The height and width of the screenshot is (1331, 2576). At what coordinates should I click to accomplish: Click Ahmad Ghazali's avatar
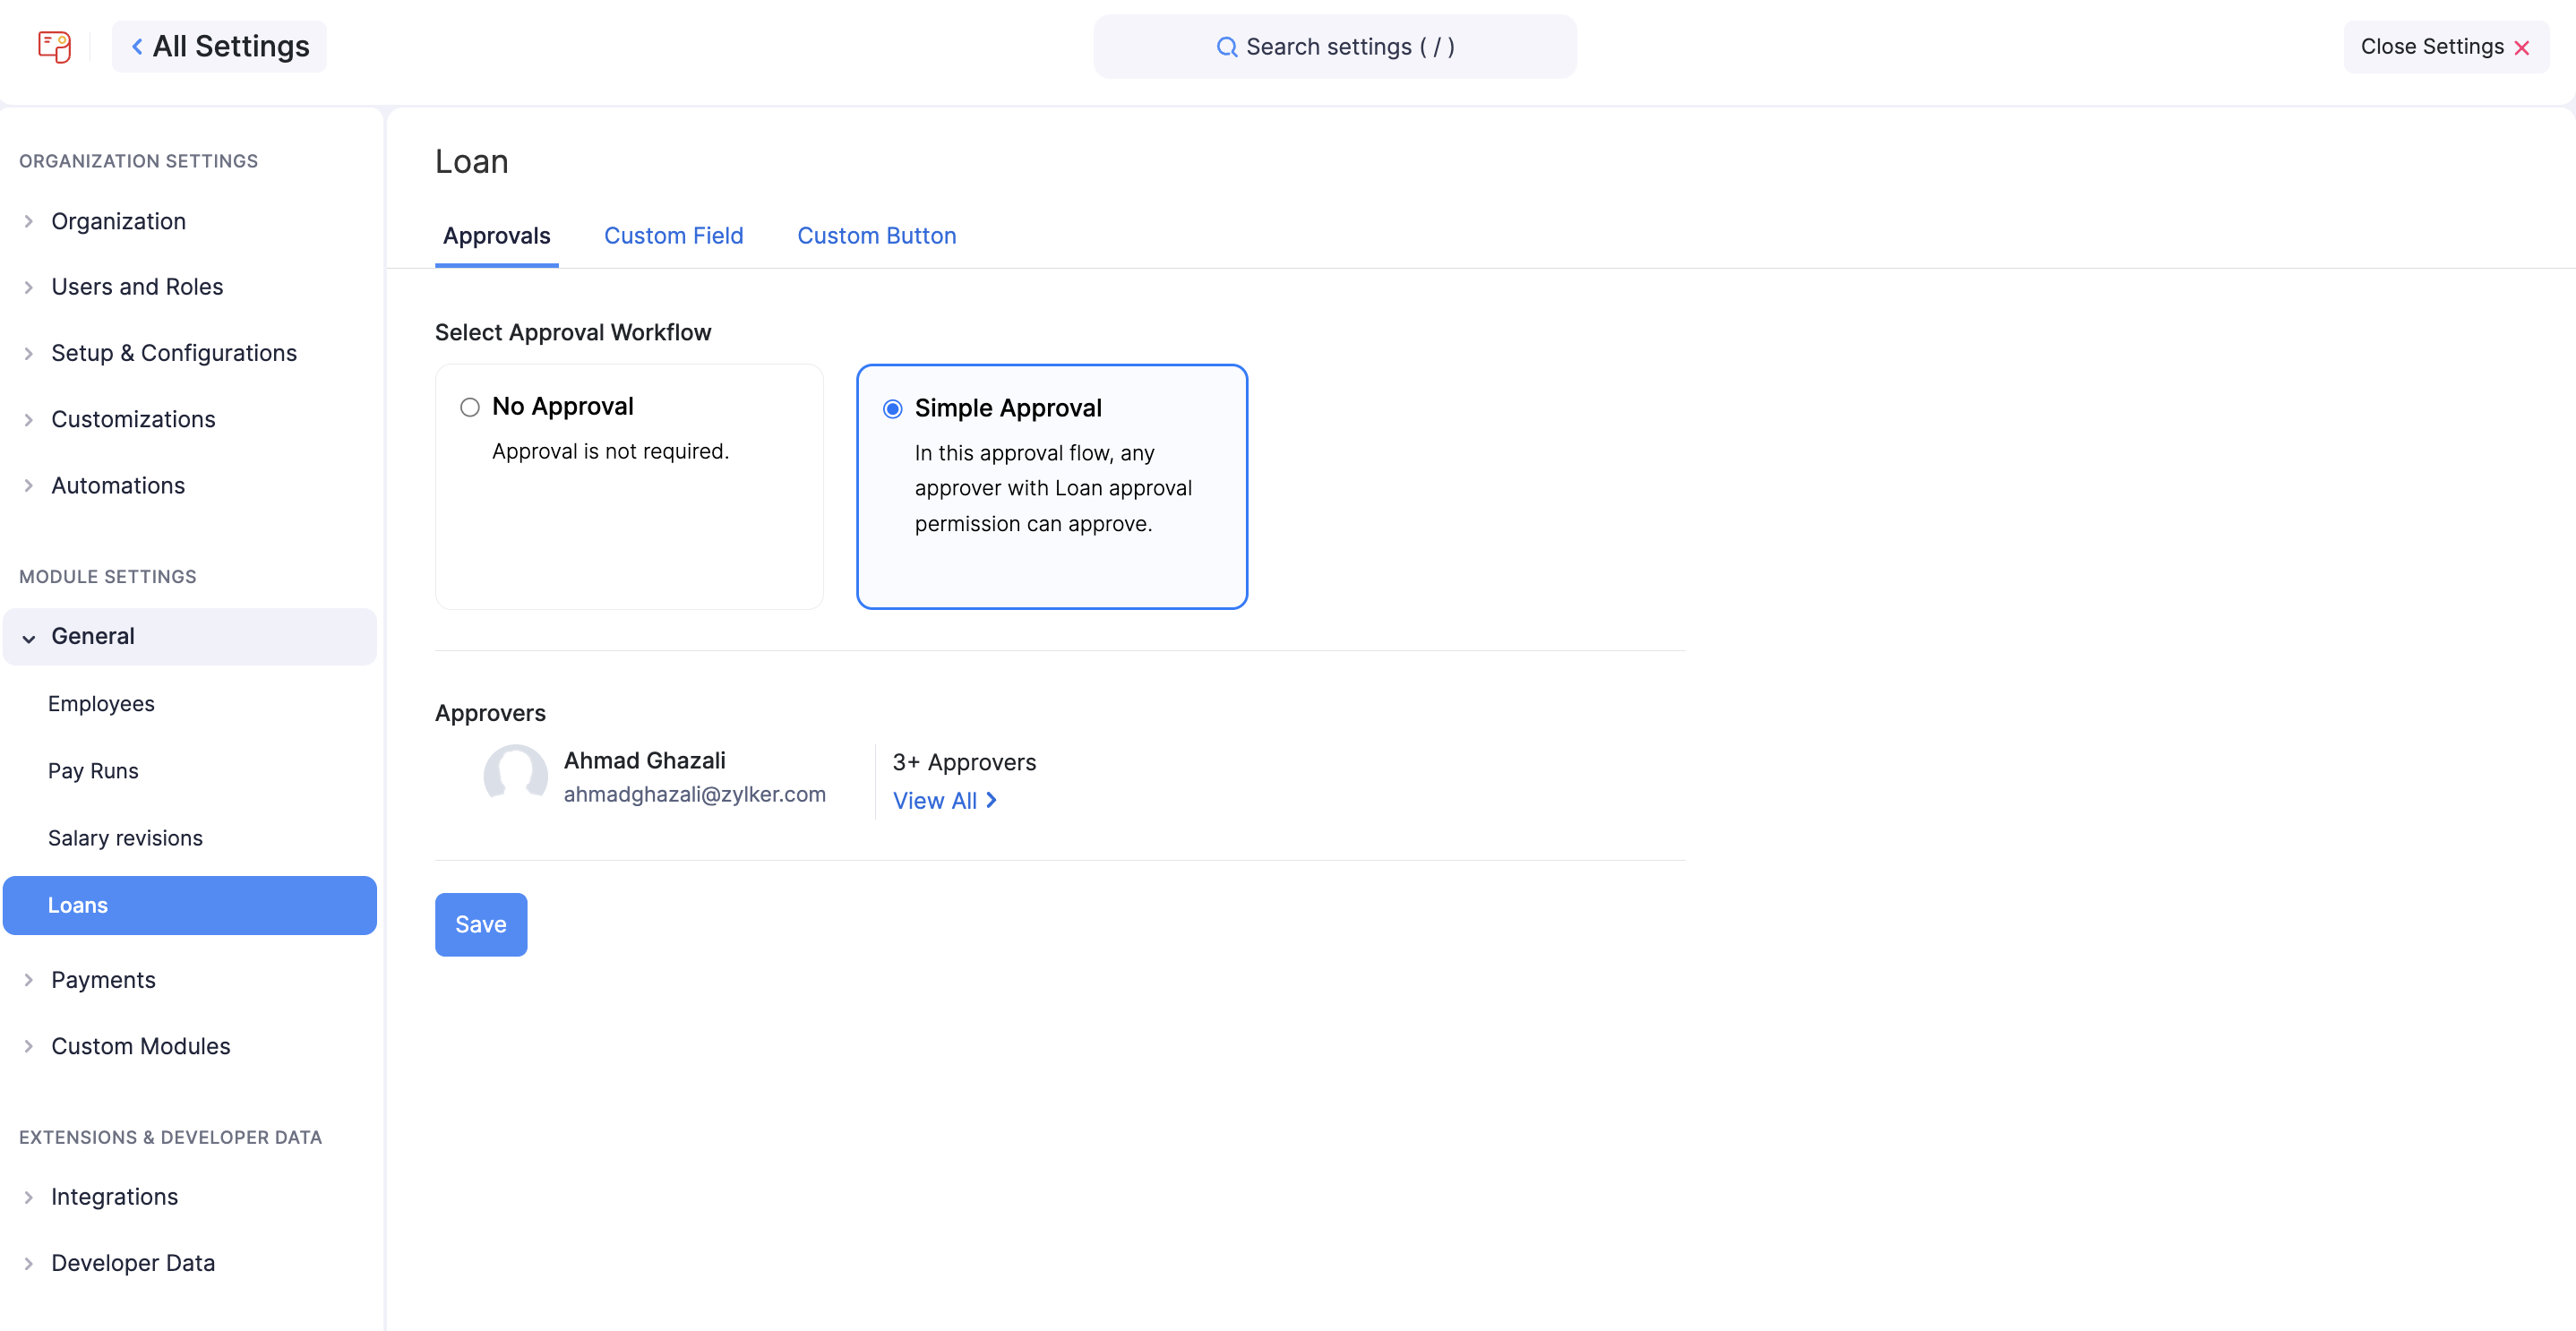(515, 776)
